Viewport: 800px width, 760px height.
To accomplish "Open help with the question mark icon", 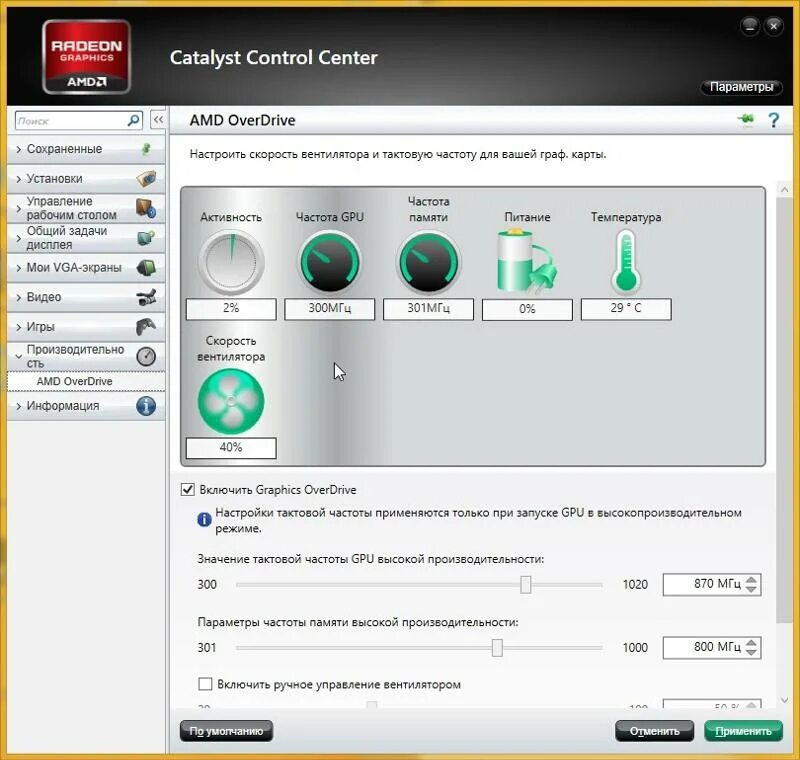I will pyautogui.click(x=773, y=120).
